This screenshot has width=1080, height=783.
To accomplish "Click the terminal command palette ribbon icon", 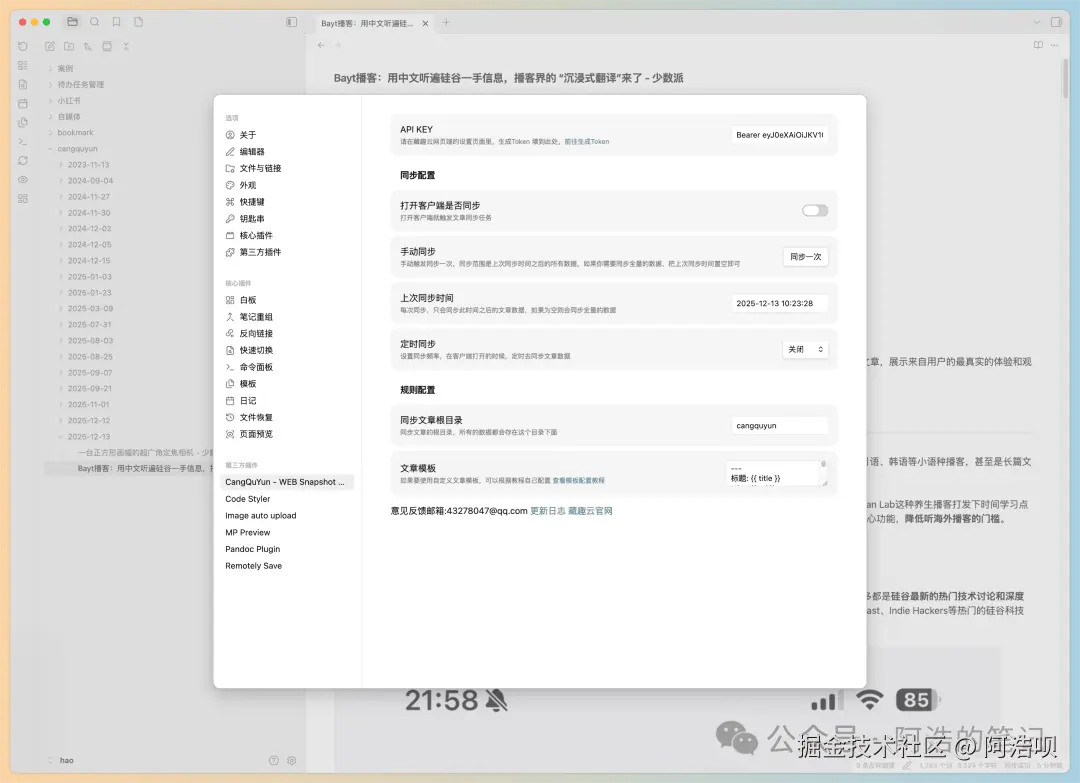I will click(x=23, y=141).
